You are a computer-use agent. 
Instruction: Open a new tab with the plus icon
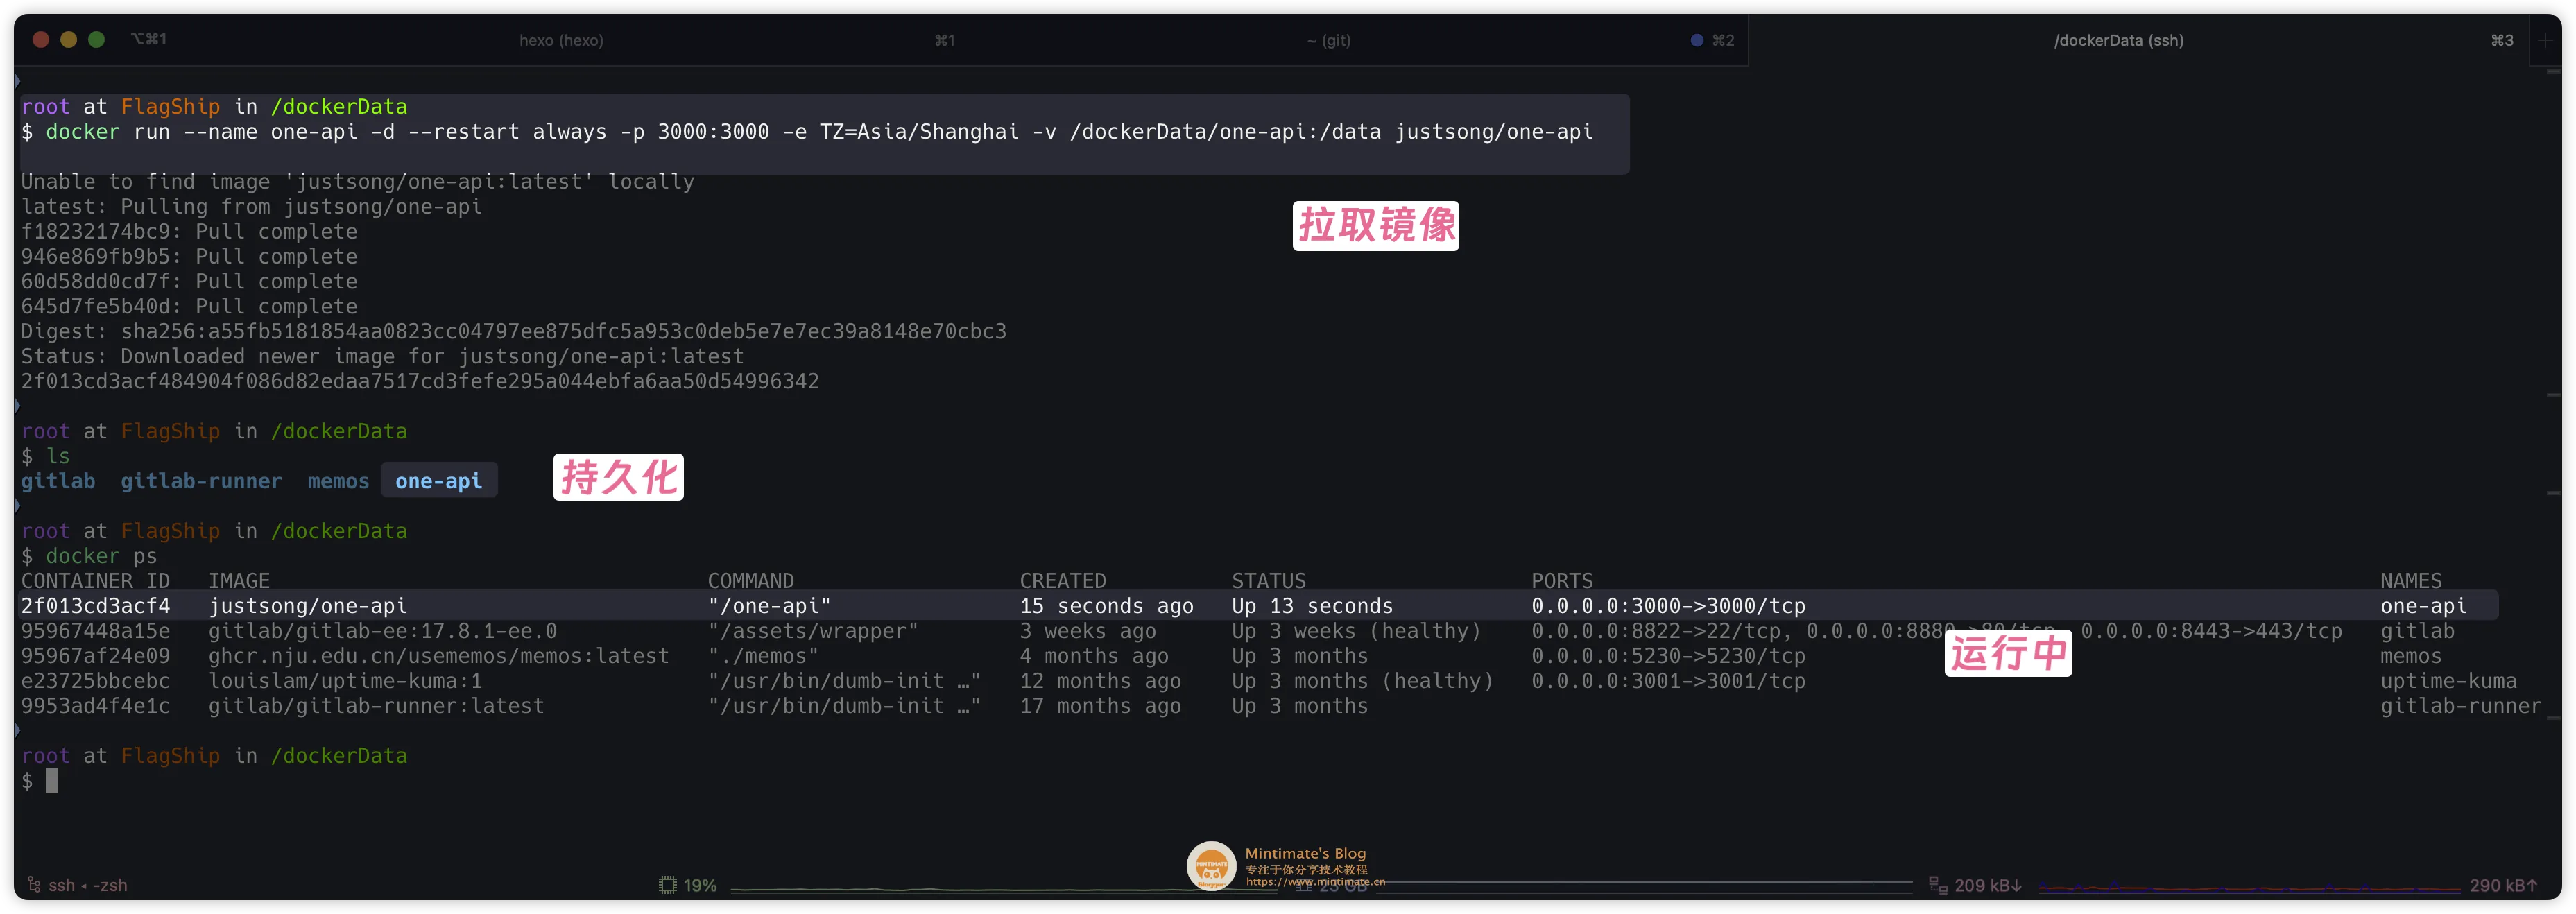(2545, 40)
